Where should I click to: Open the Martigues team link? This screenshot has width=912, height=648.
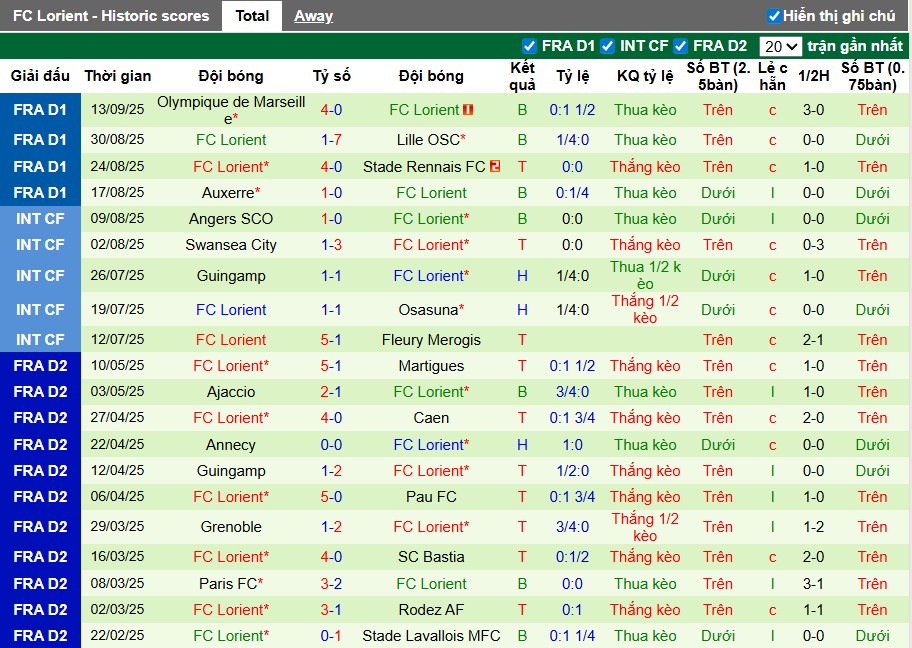pyautogui.click(x=431, y=365)
